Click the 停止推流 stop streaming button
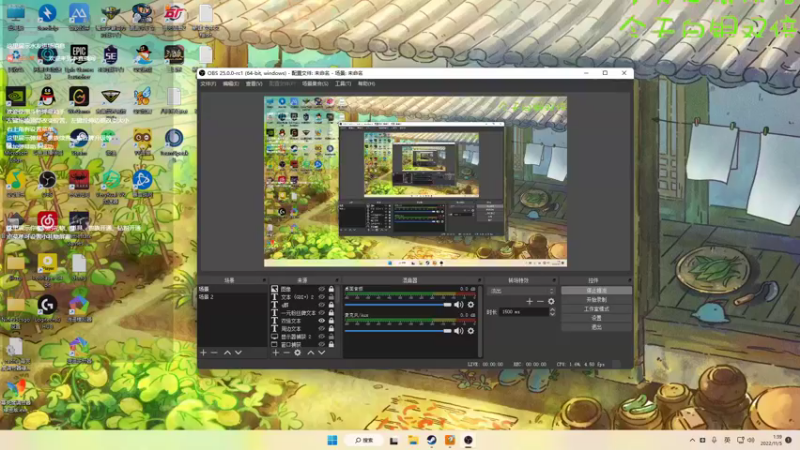This screenshot has height=450, width=800. tap(596, 290)
